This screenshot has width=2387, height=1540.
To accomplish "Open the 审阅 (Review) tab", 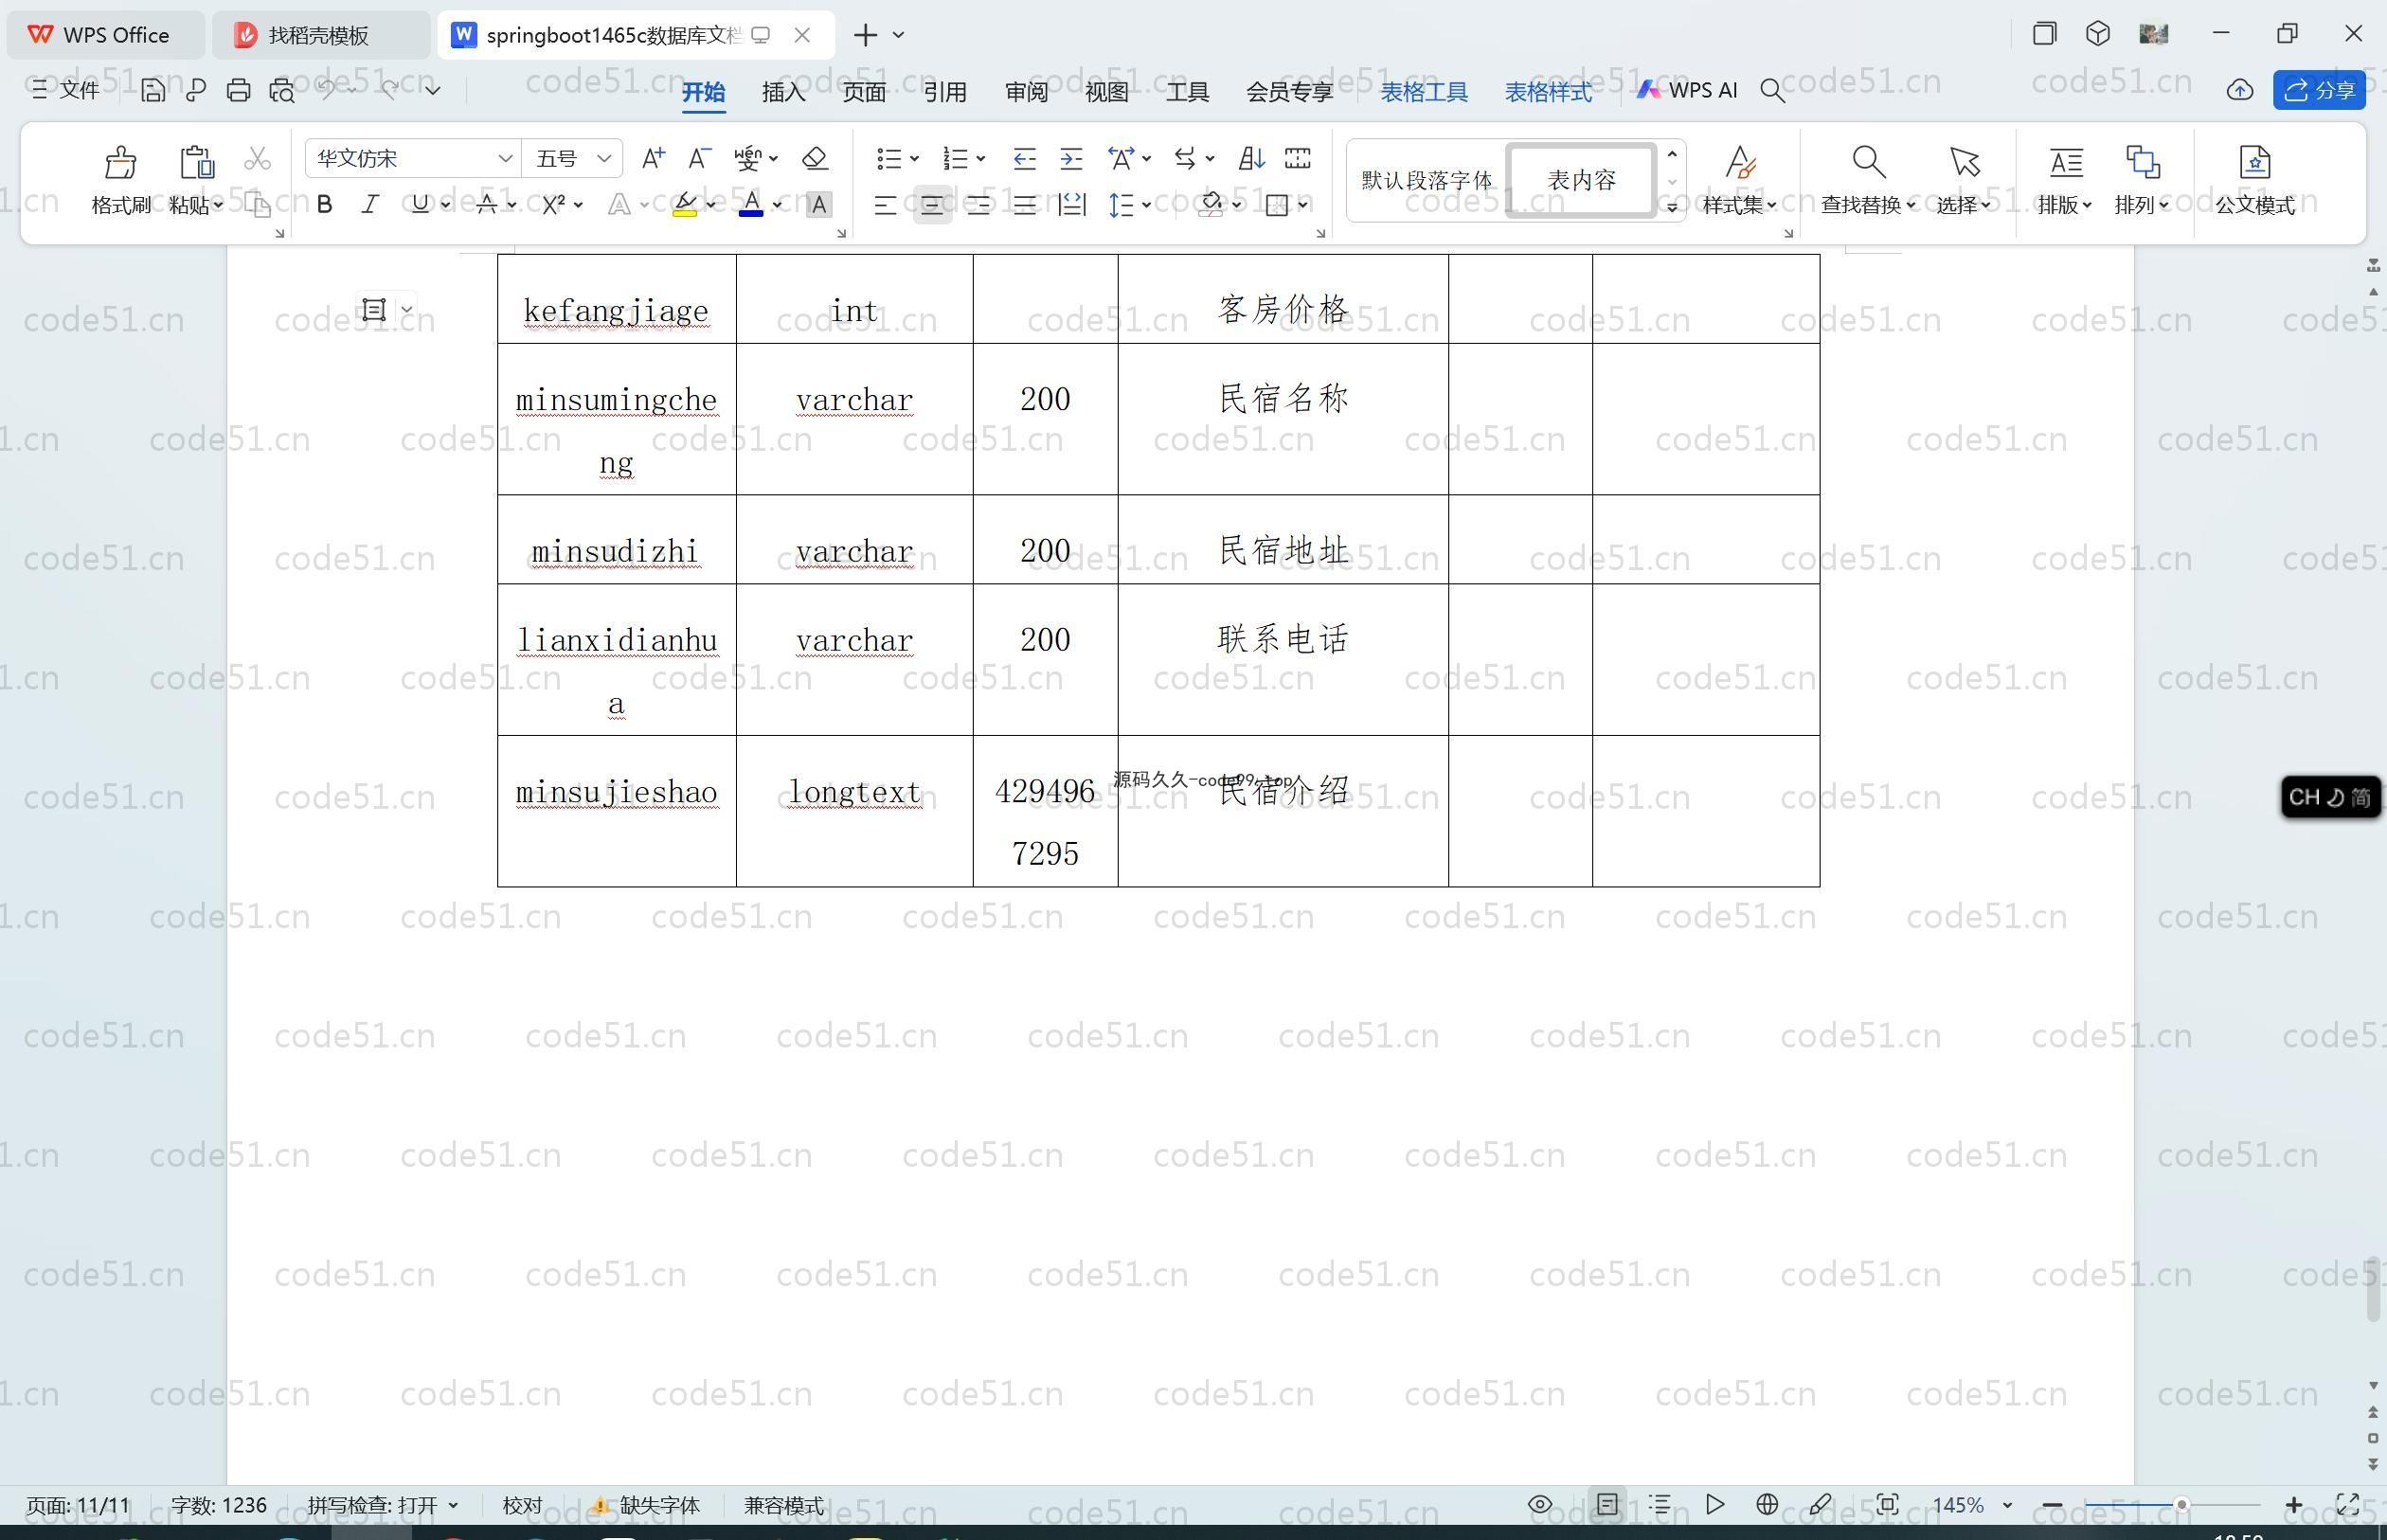I will tap(1026, 91).
